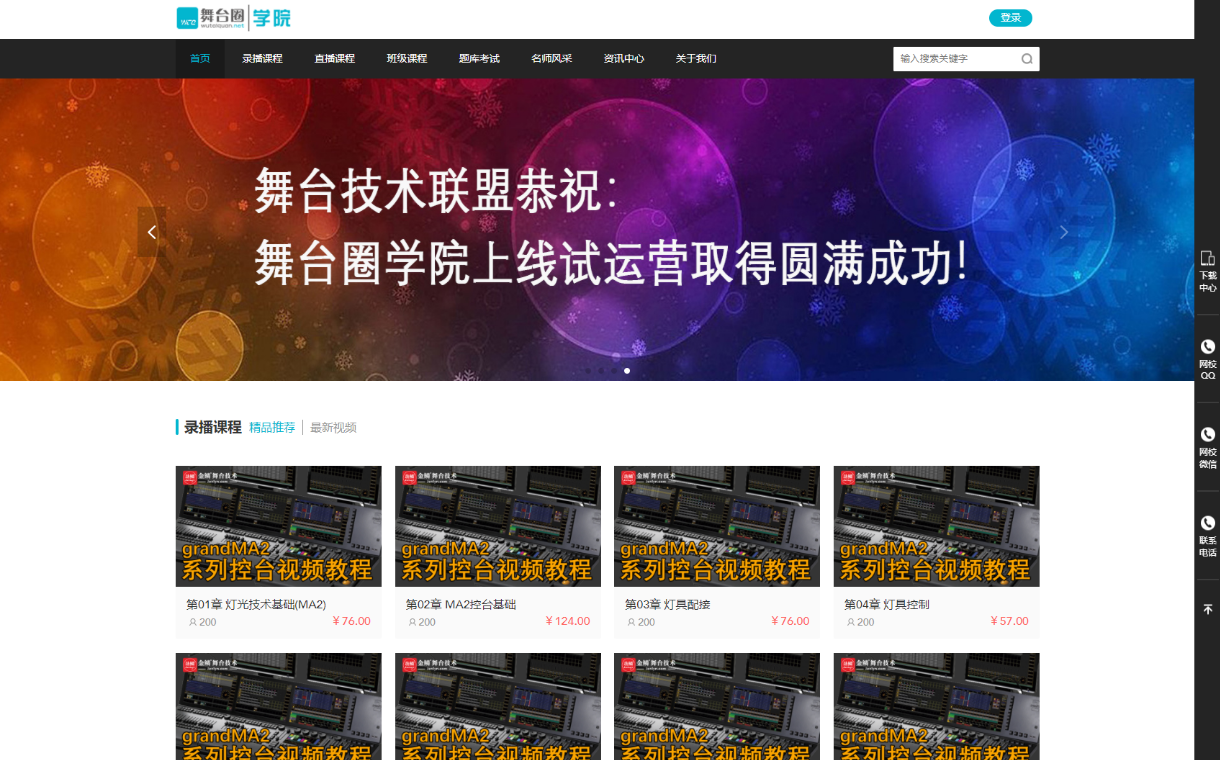Open 联系电话 in the sidebar
Viewport: 1220px width, 760px height.
point(1207,535)
